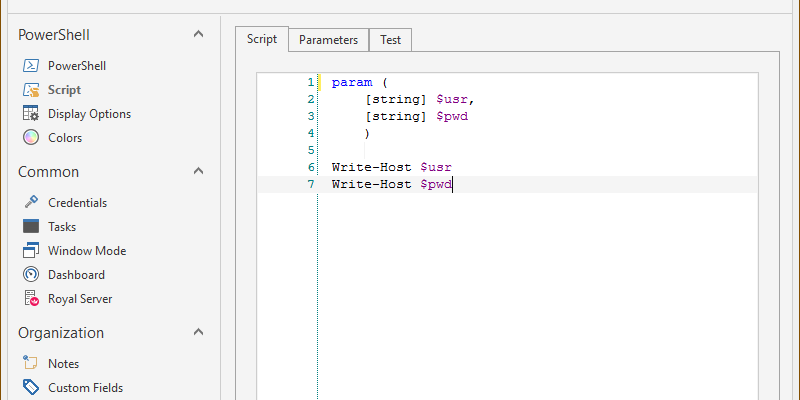Open Credentials using the key icon
Image resolution: width=800 pixels, height=400 pixels.
[30, 203]
